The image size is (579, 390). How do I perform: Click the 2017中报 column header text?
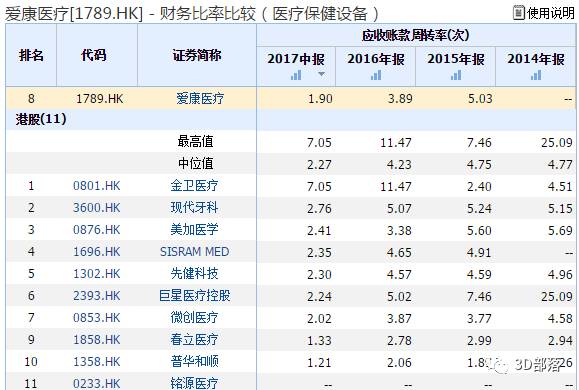pyautogui.click(x=296, y=59)
